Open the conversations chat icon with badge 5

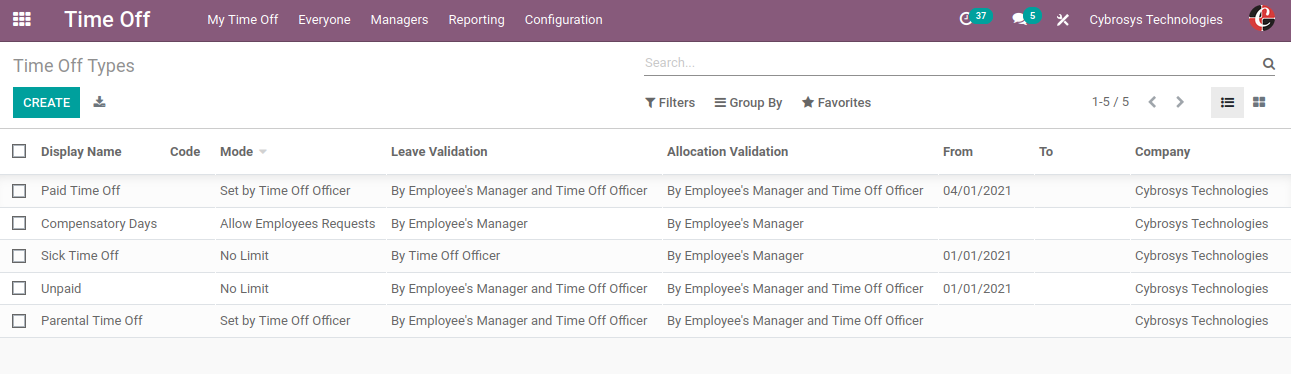[1025, 18]
